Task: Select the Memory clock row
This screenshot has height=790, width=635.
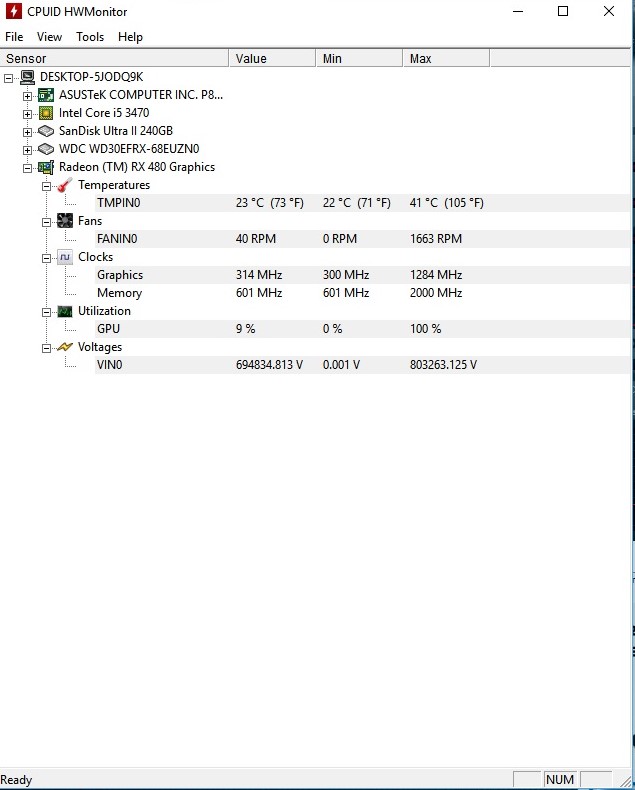Action: click(x=362, y=293)
